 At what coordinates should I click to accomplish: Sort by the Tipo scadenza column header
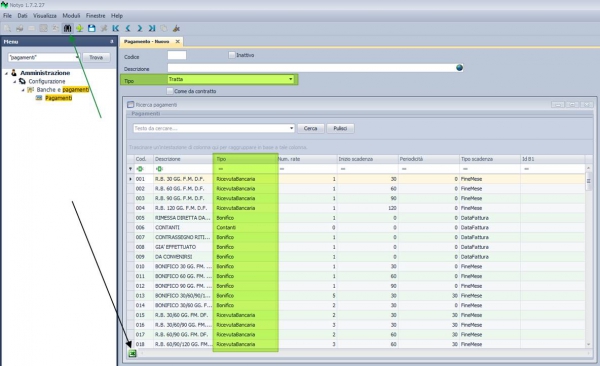pos(490,159)
